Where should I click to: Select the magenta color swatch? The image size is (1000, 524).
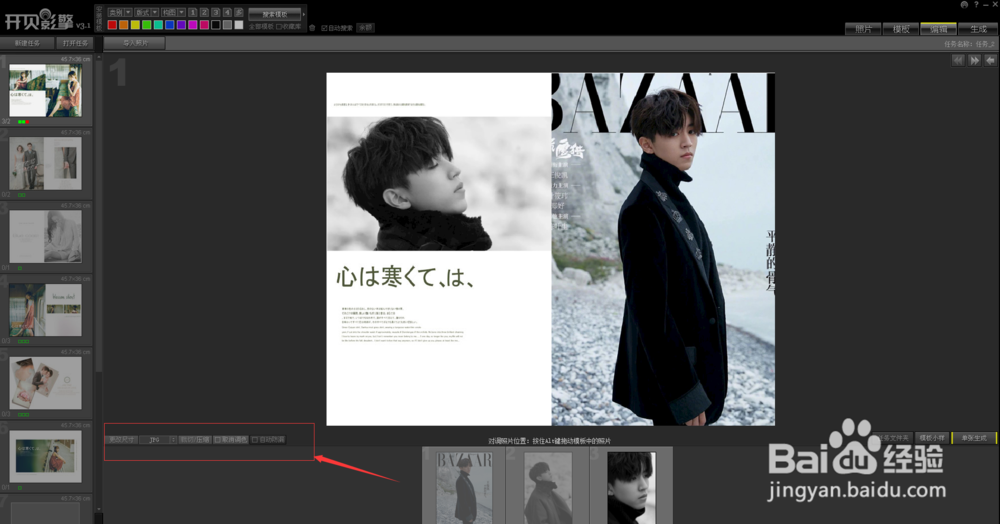click(193, 25)
